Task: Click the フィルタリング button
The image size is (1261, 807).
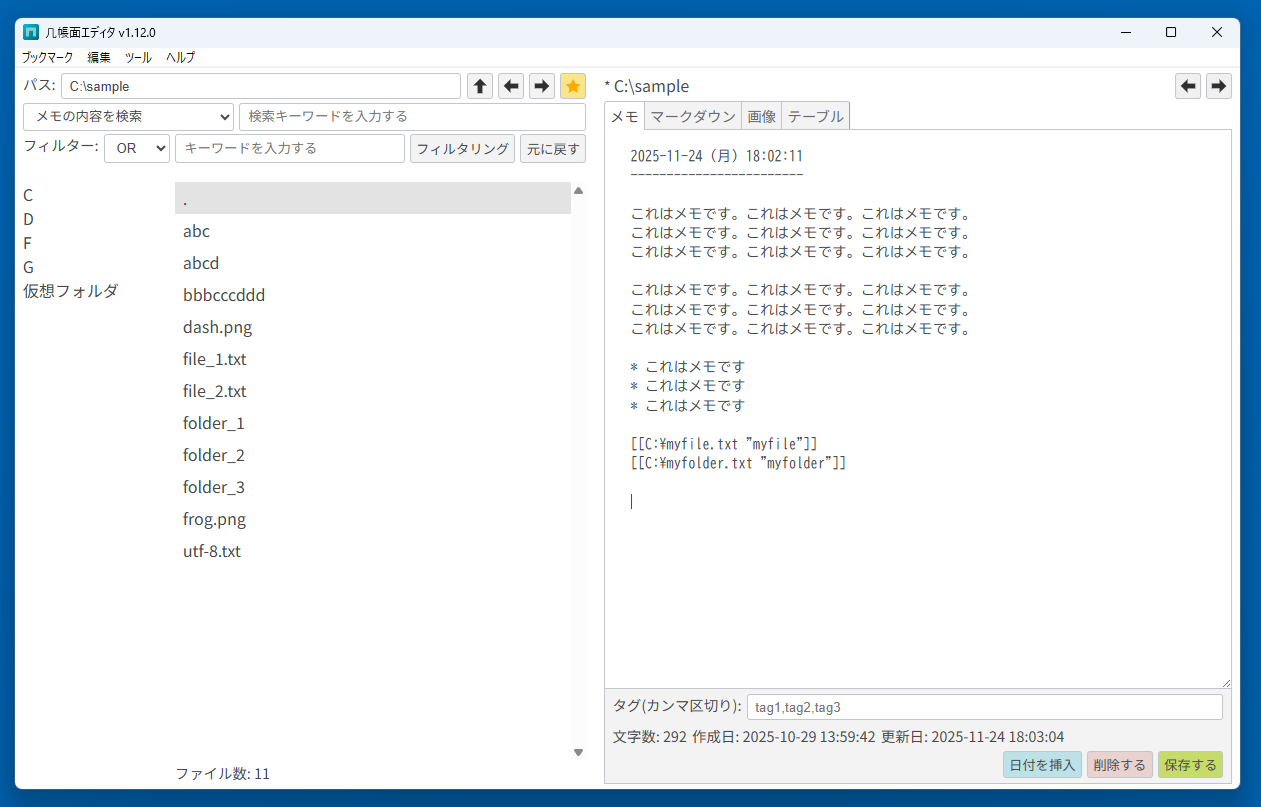Action: click(462, 148)
